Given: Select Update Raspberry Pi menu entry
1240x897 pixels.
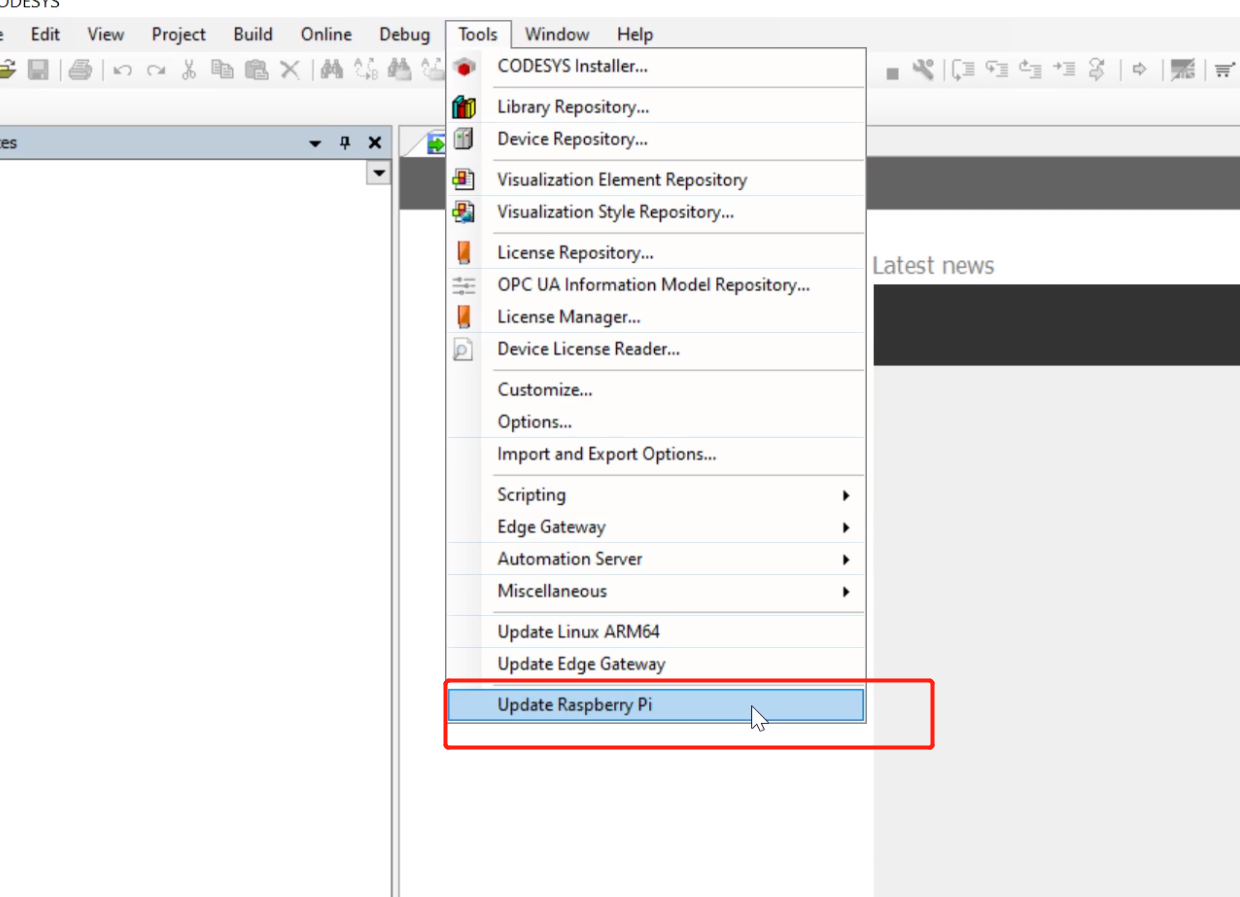Looking at the screenshot, I should click(x=656, y=705).
